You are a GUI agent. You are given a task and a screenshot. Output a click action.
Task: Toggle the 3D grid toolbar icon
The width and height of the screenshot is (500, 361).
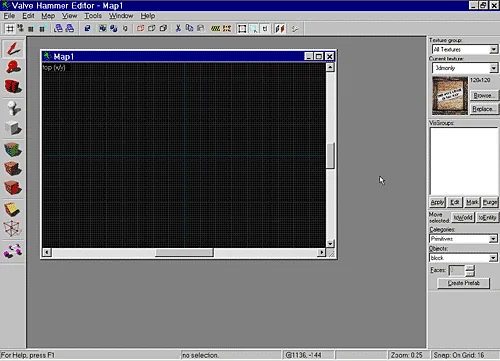(20, 29)
